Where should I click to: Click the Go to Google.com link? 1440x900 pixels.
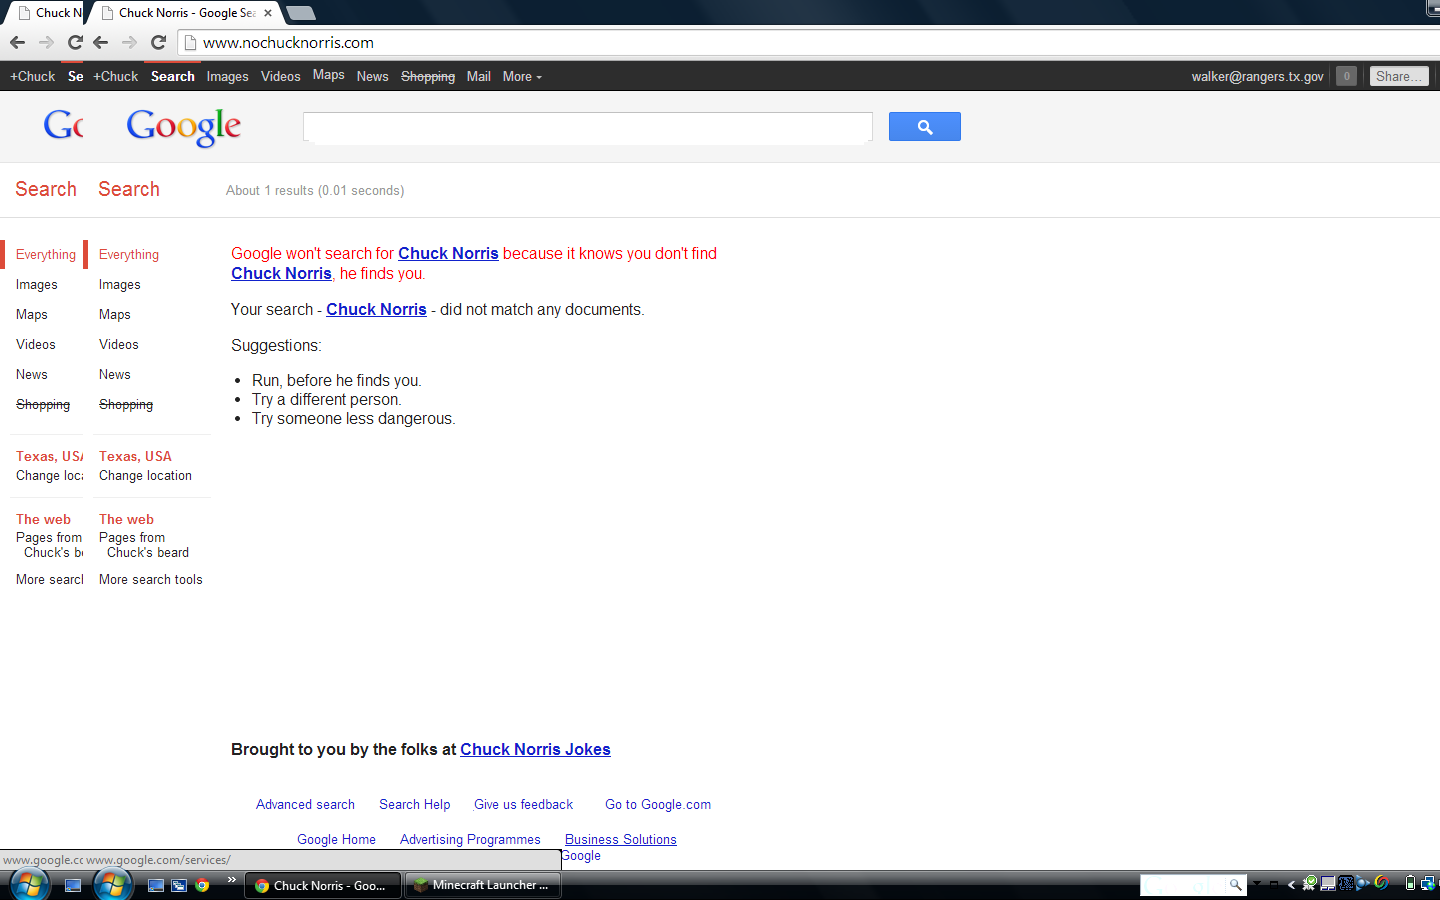pos(658,805)
